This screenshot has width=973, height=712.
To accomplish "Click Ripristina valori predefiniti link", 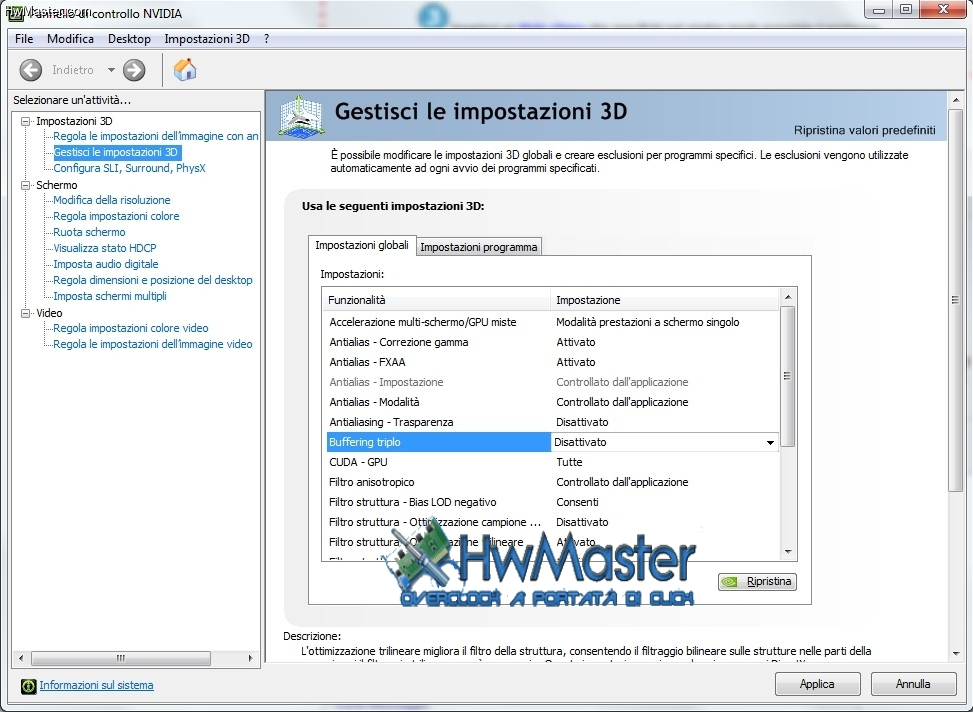I will [864, 130].
